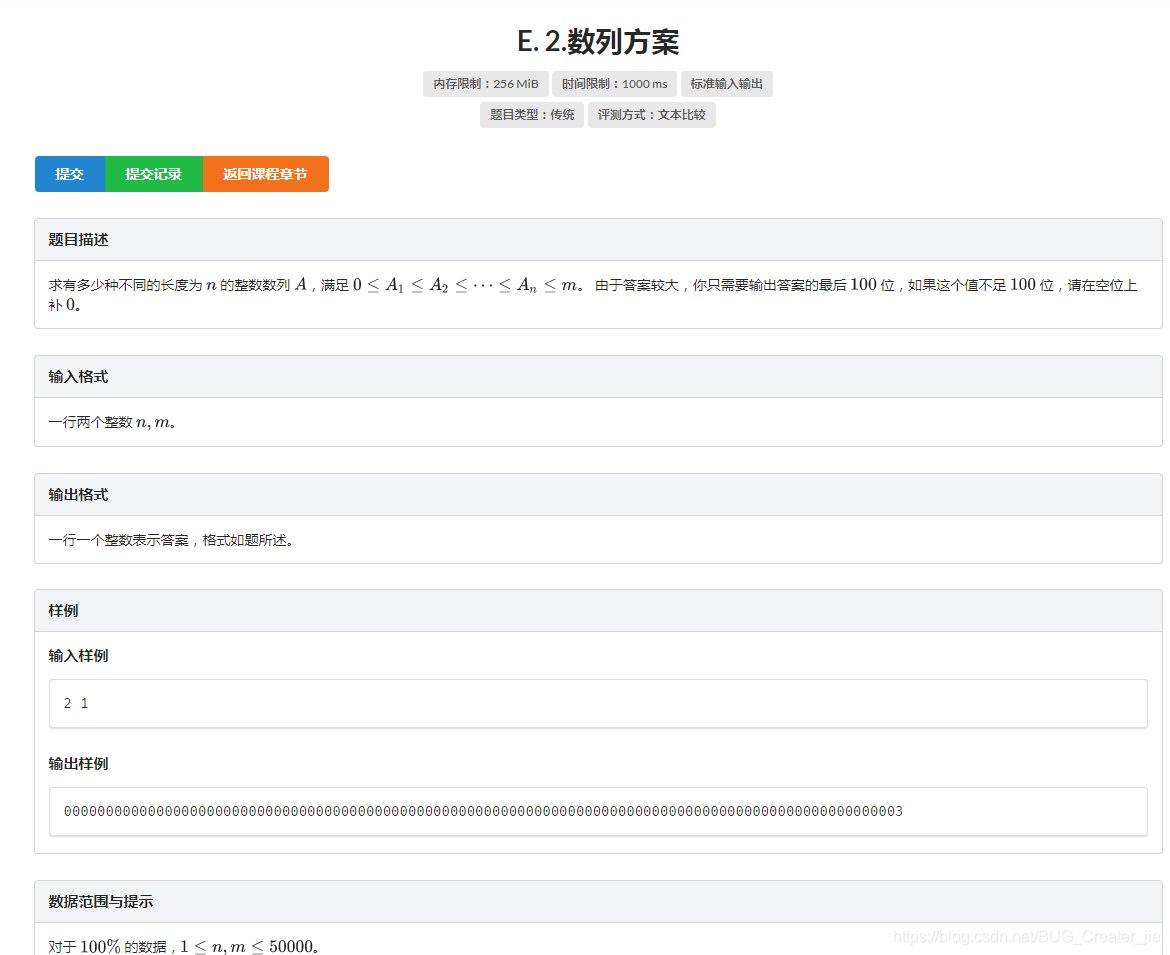
Task: Click the sample input box containing 2 1
Action: (598, 703)
